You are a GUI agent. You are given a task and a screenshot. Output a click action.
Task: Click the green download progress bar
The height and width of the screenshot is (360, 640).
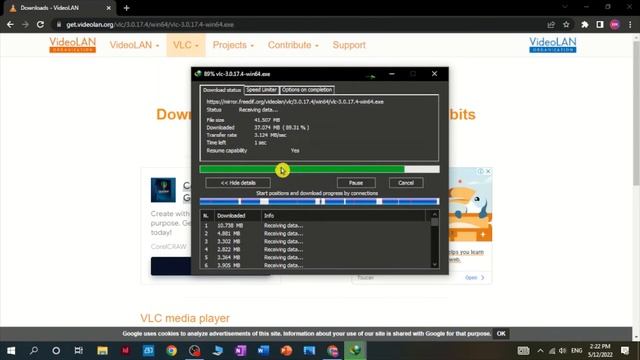[x=320, y=169]
